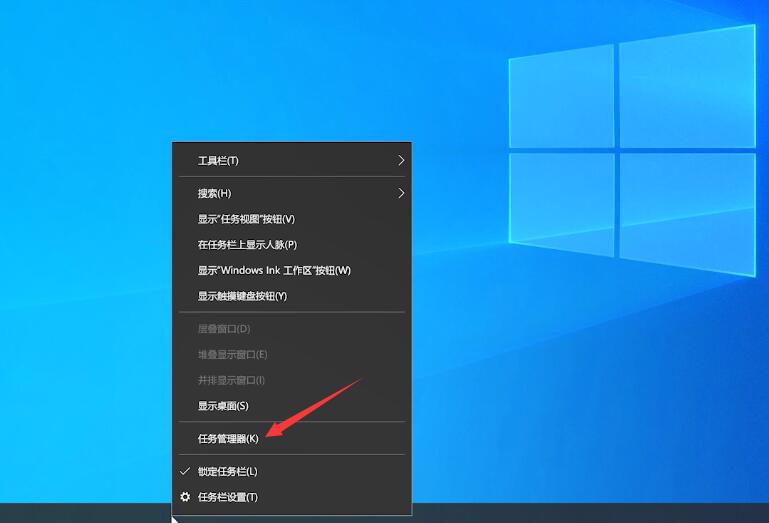
Task: Click the gear icon for 任务栏设置
Action: point(185,497)
